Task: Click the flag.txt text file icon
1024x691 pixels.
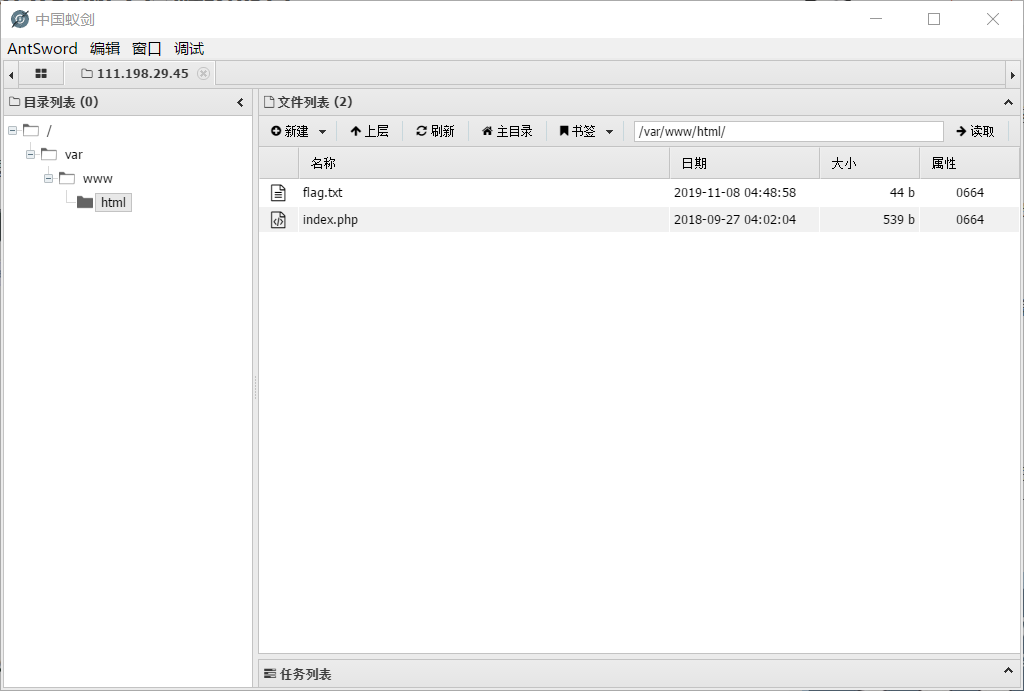Action: click(x=278, y=193)
